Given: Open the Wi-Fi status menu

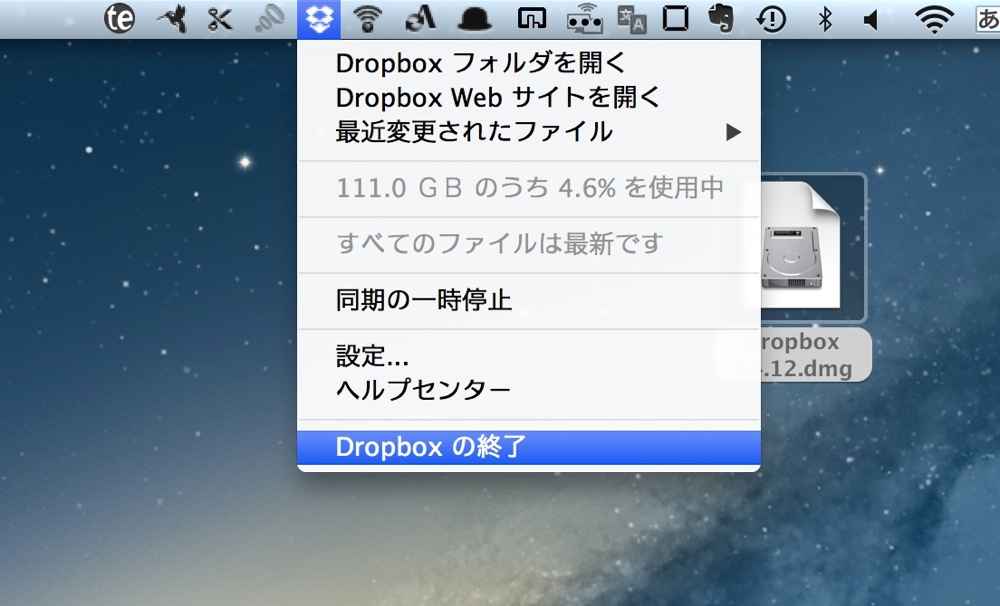Looking at the screenshot, I should (x=934, y=19).
